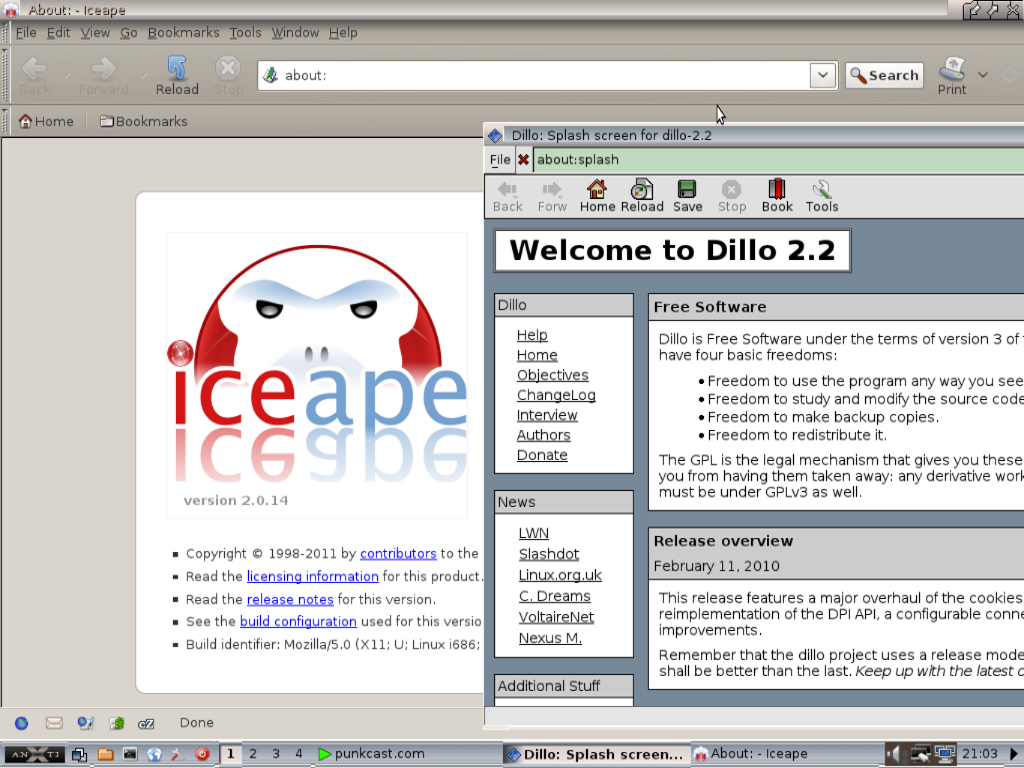The height and width of the screenshot is (768, 1024).
Task: Click the show desktop taskbar icon
Action: 80,754
